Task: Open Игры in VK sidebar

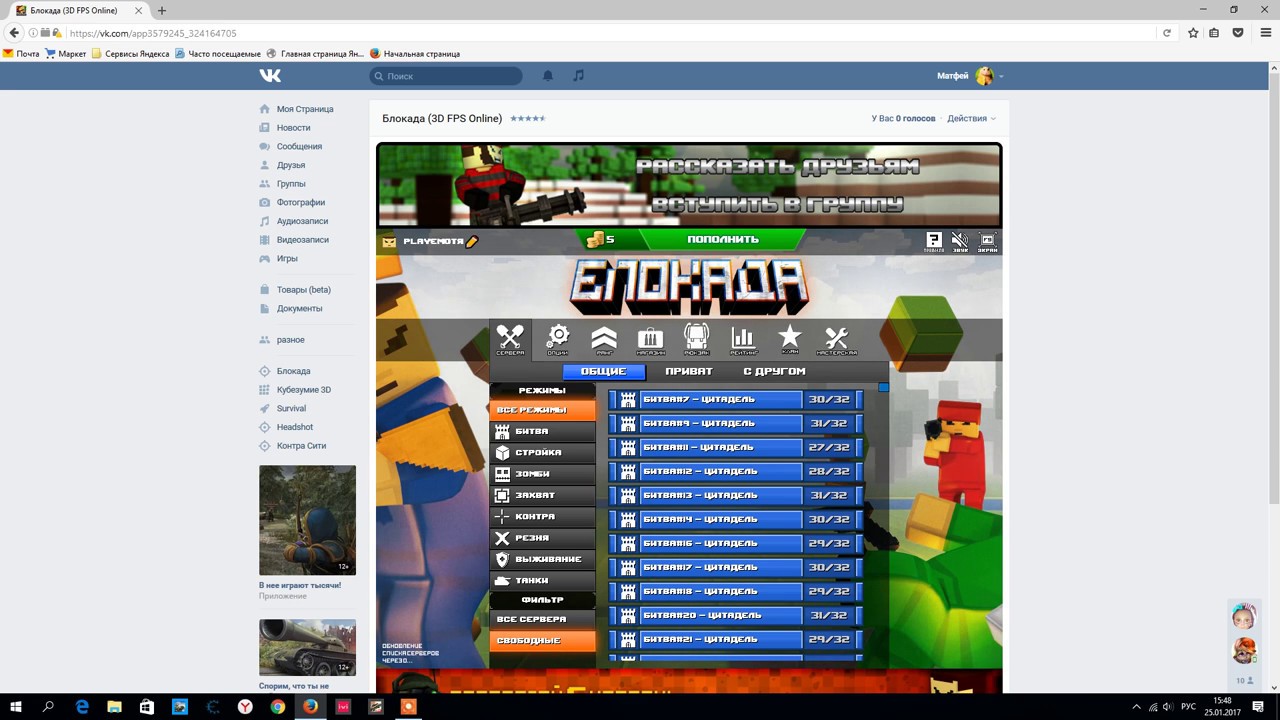Action: click(x=287, y=258)
